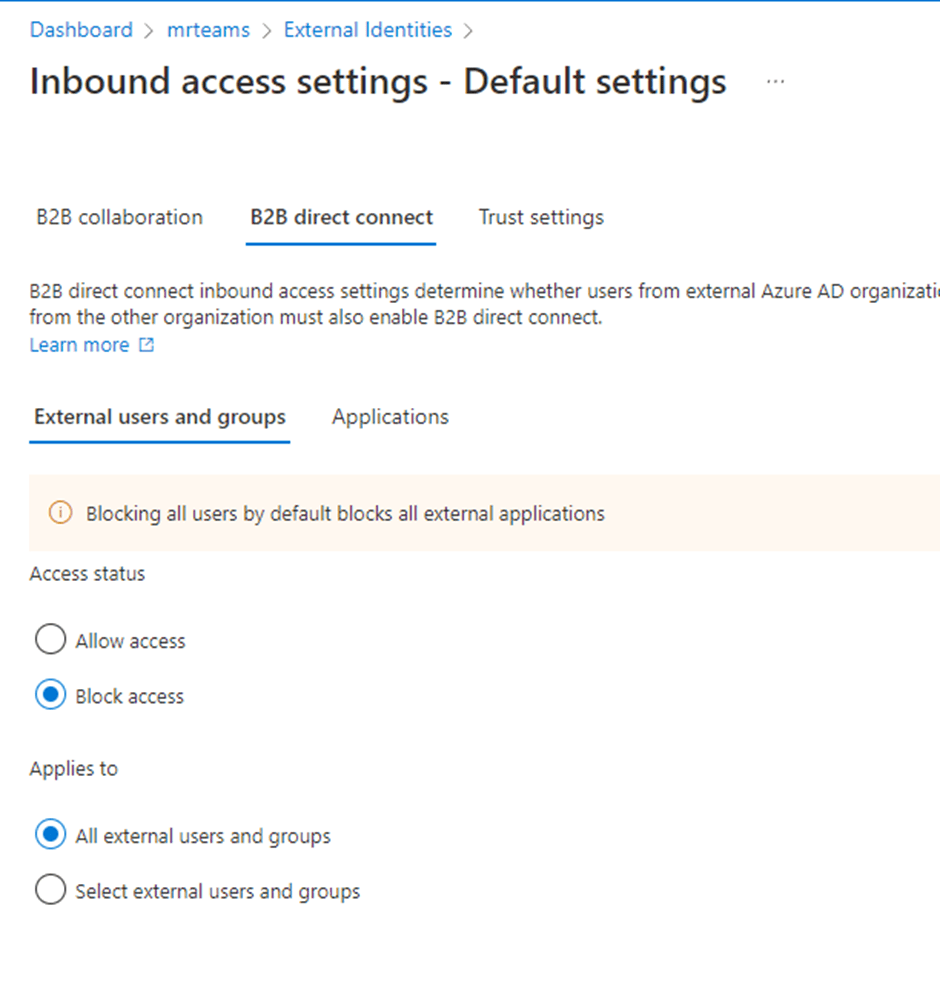The image size is (940, 992).
Task: Click the chevron after External Identities breadcrumb
Action: pyautogui.click(x=467, y=31)
